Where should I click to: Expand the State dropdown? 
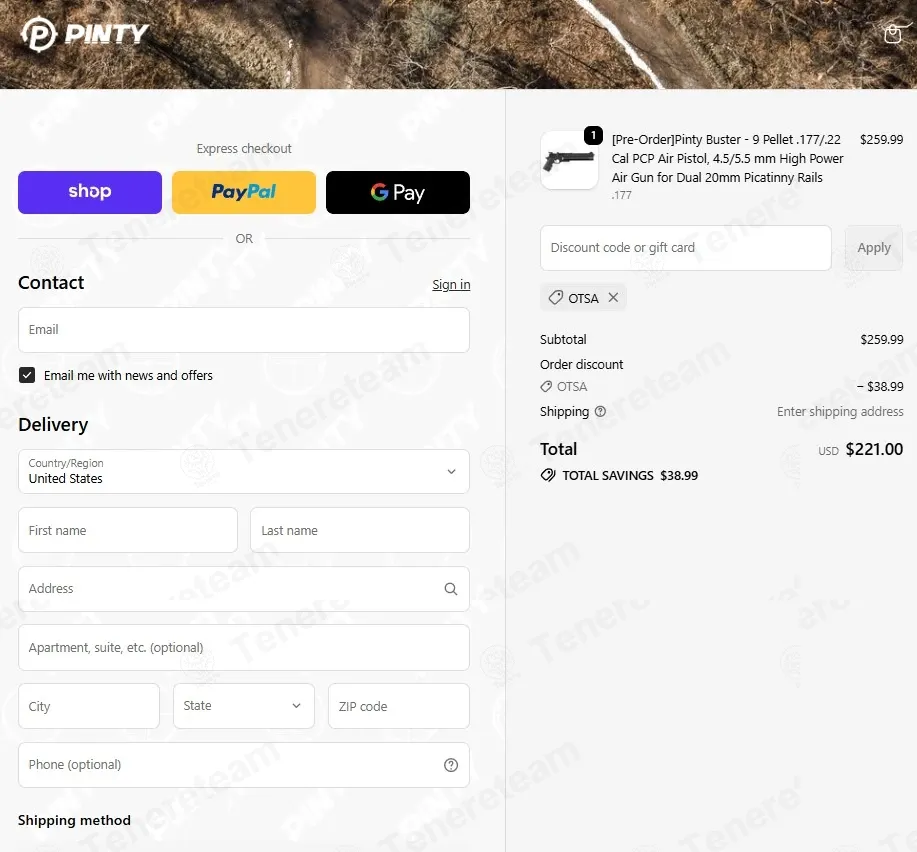pos(244,706)
